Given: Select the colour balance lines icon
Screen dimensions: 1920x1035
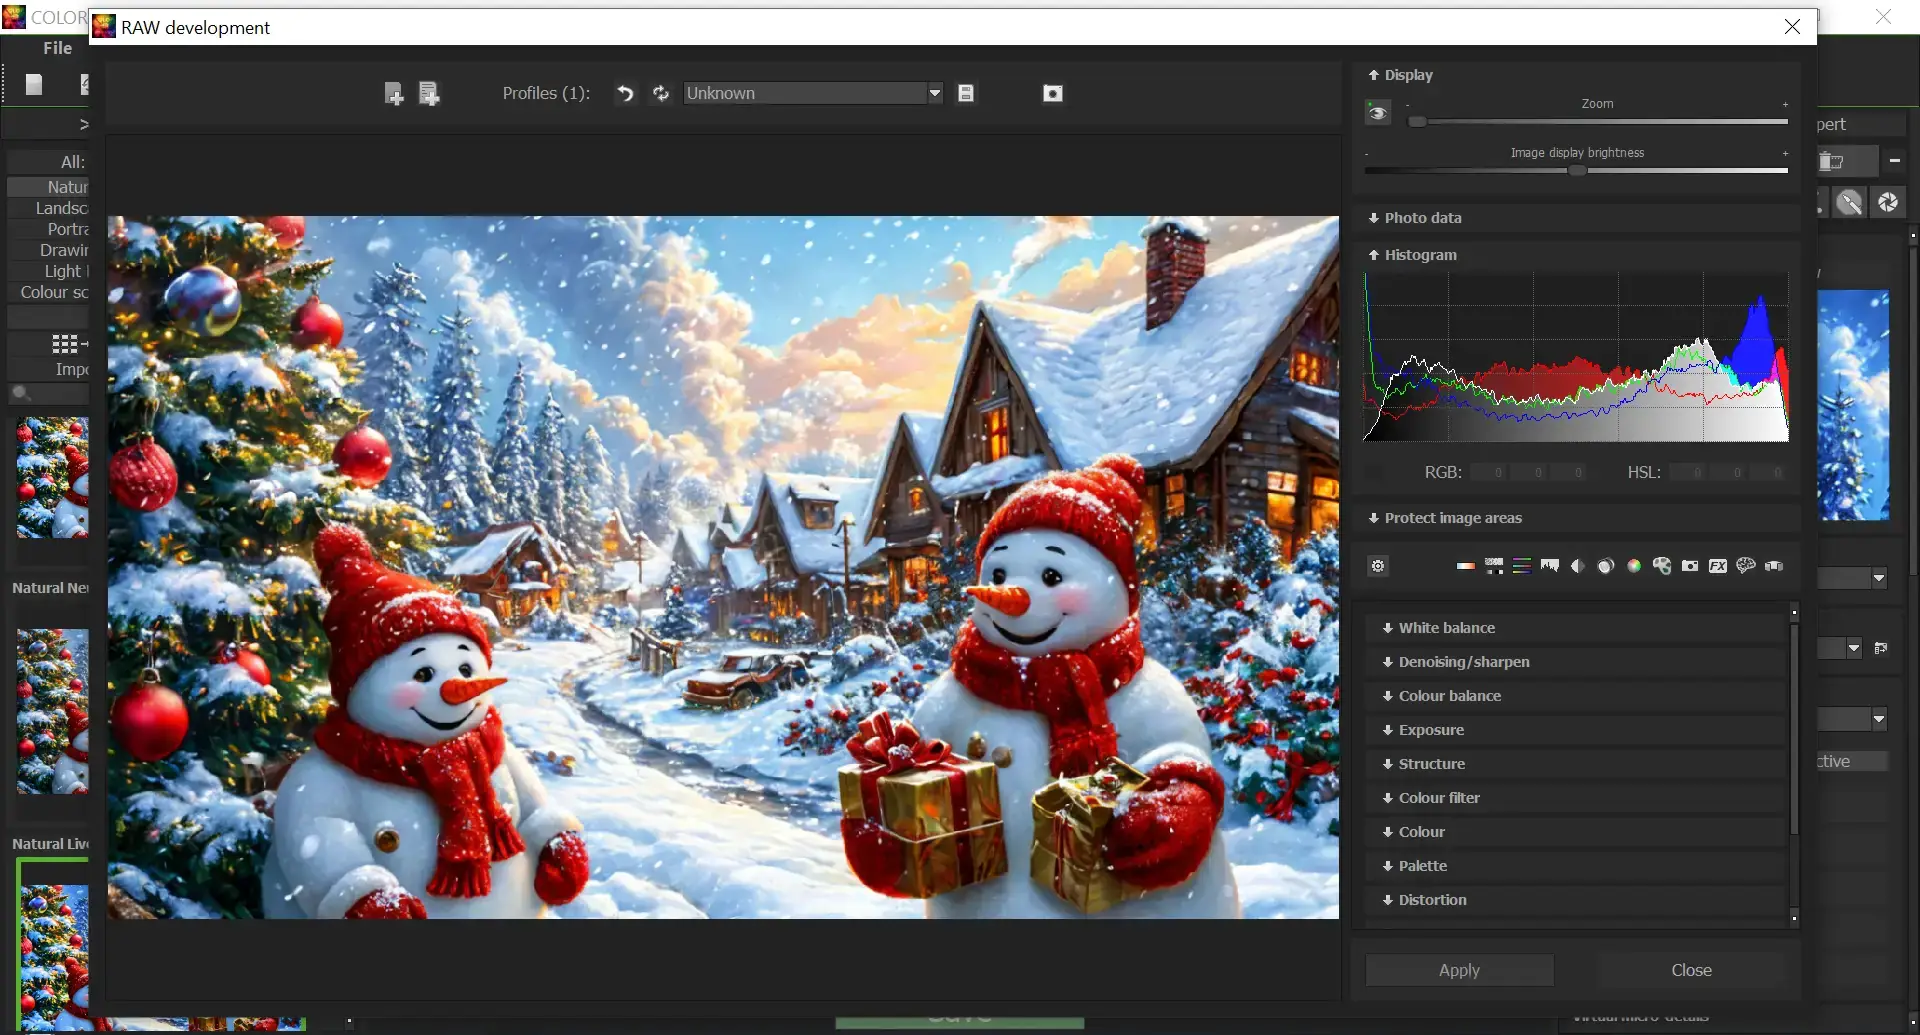Looking at the screenshot, I should pos(1522,566).
